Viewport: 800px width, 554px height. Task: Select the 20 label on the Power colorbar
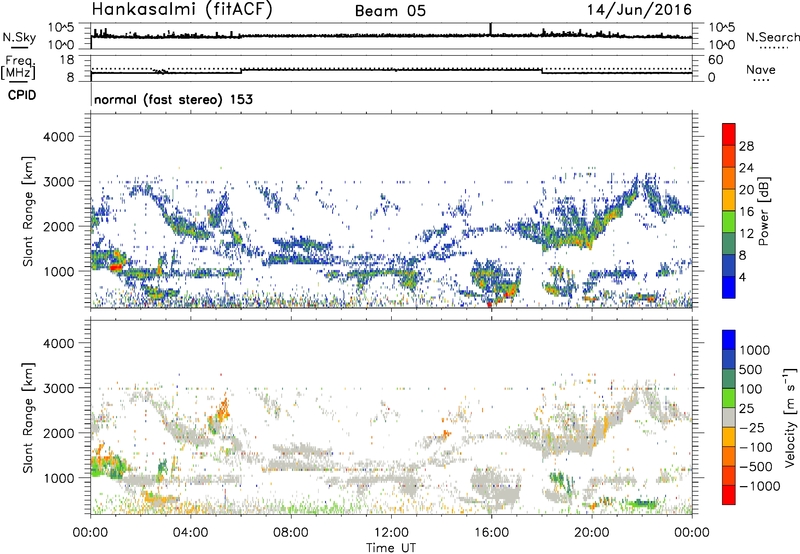747,190
